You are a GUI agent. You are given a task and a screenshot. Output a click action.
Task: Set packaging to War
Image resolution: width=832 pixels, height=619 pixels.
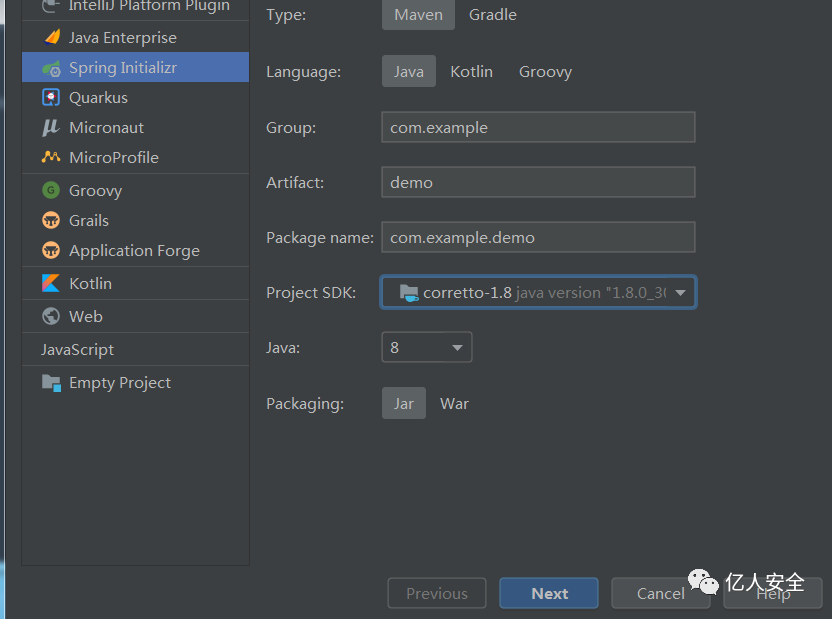pos(454,404)
